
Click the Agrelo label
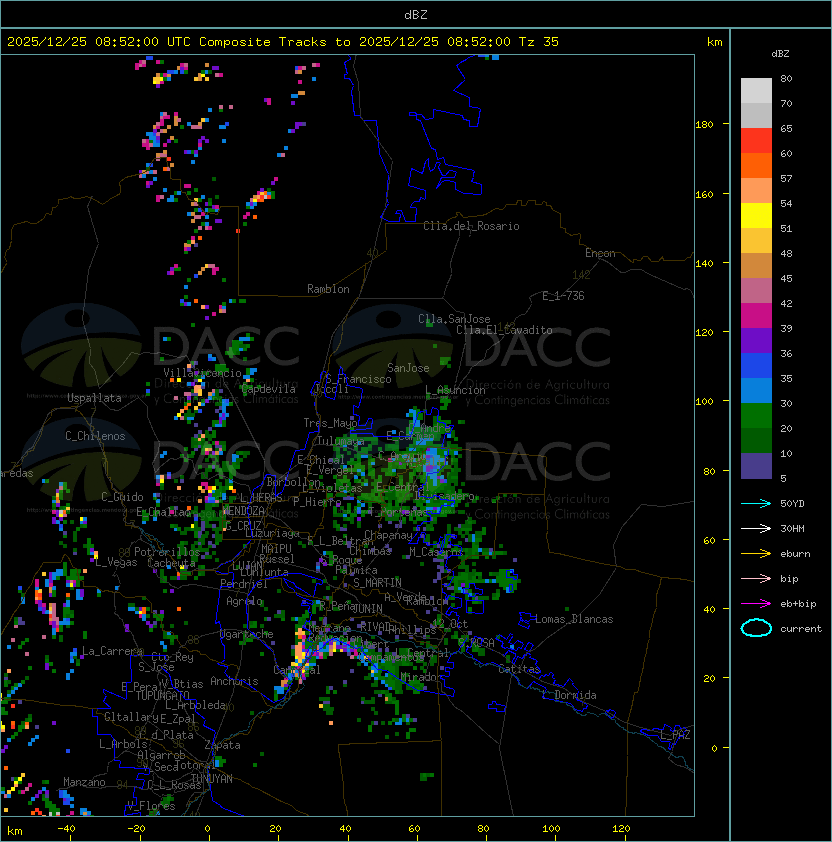244,601
